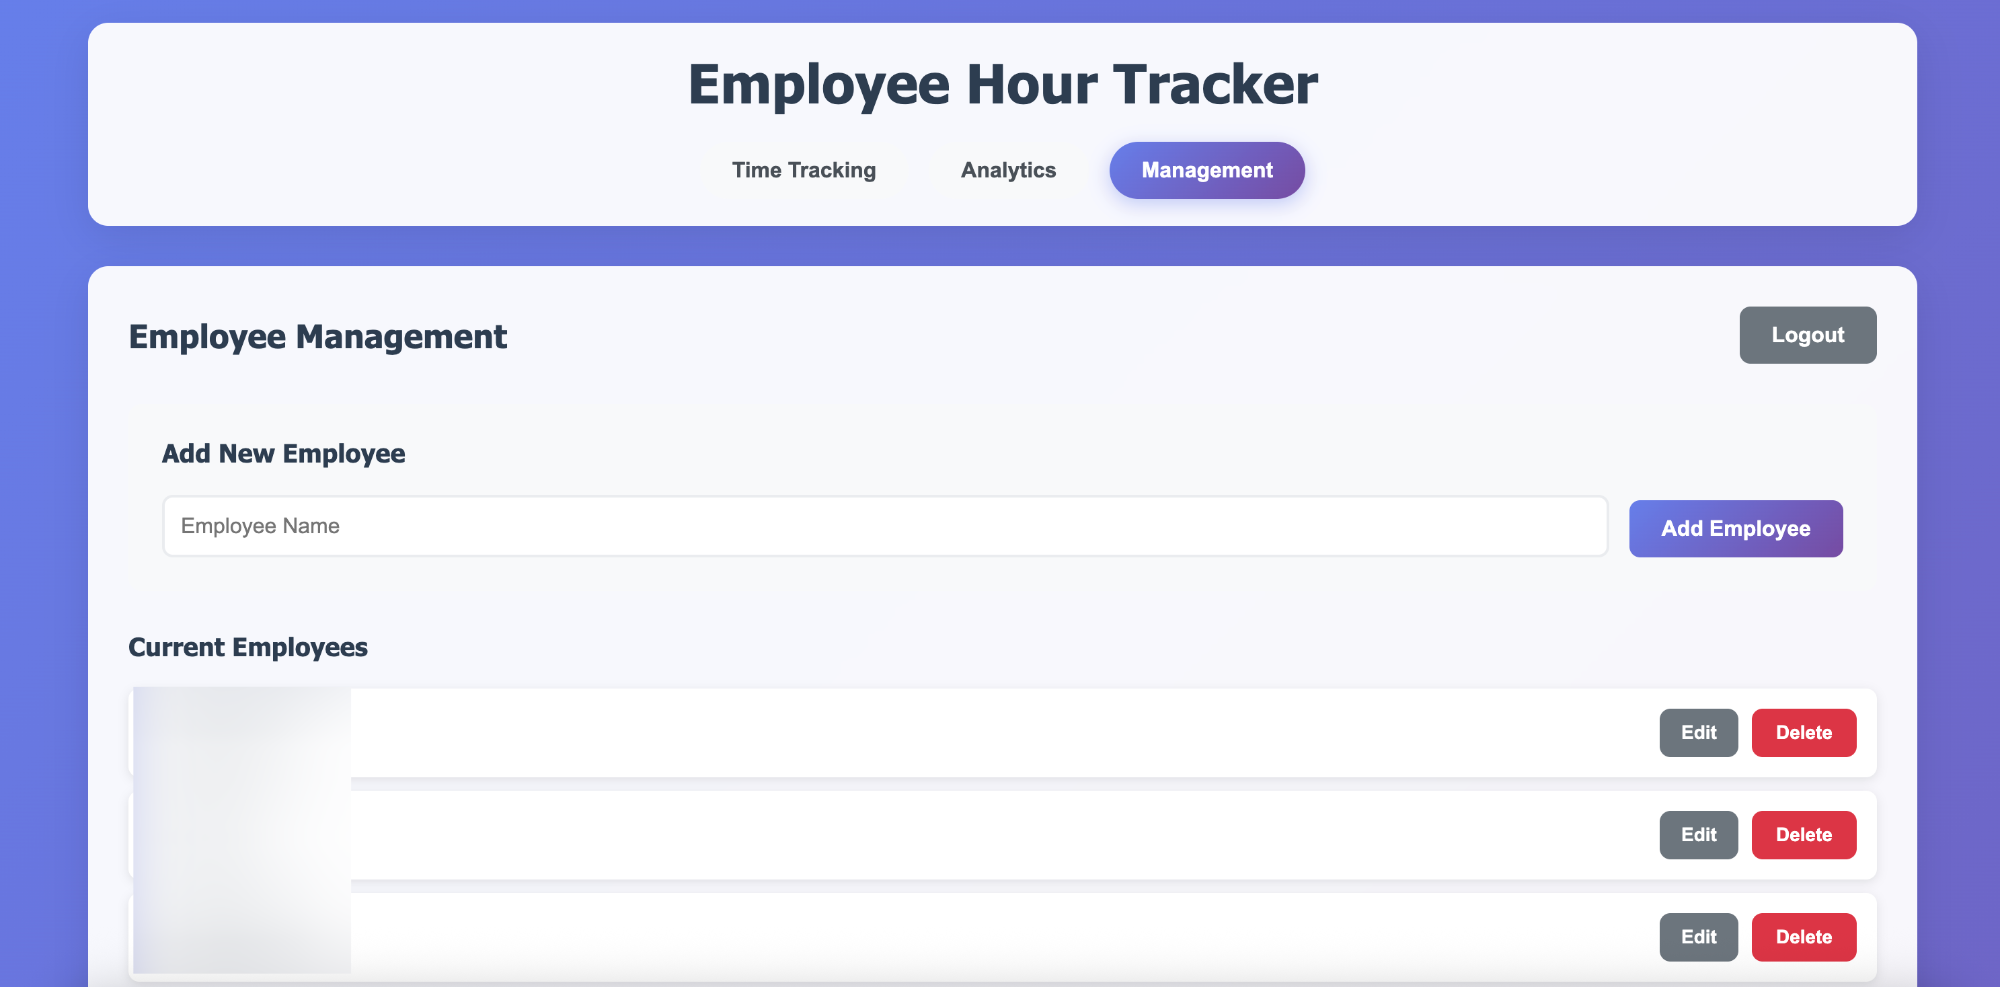Click the Employee Hour Tracker title

[x=1002, y=84]
